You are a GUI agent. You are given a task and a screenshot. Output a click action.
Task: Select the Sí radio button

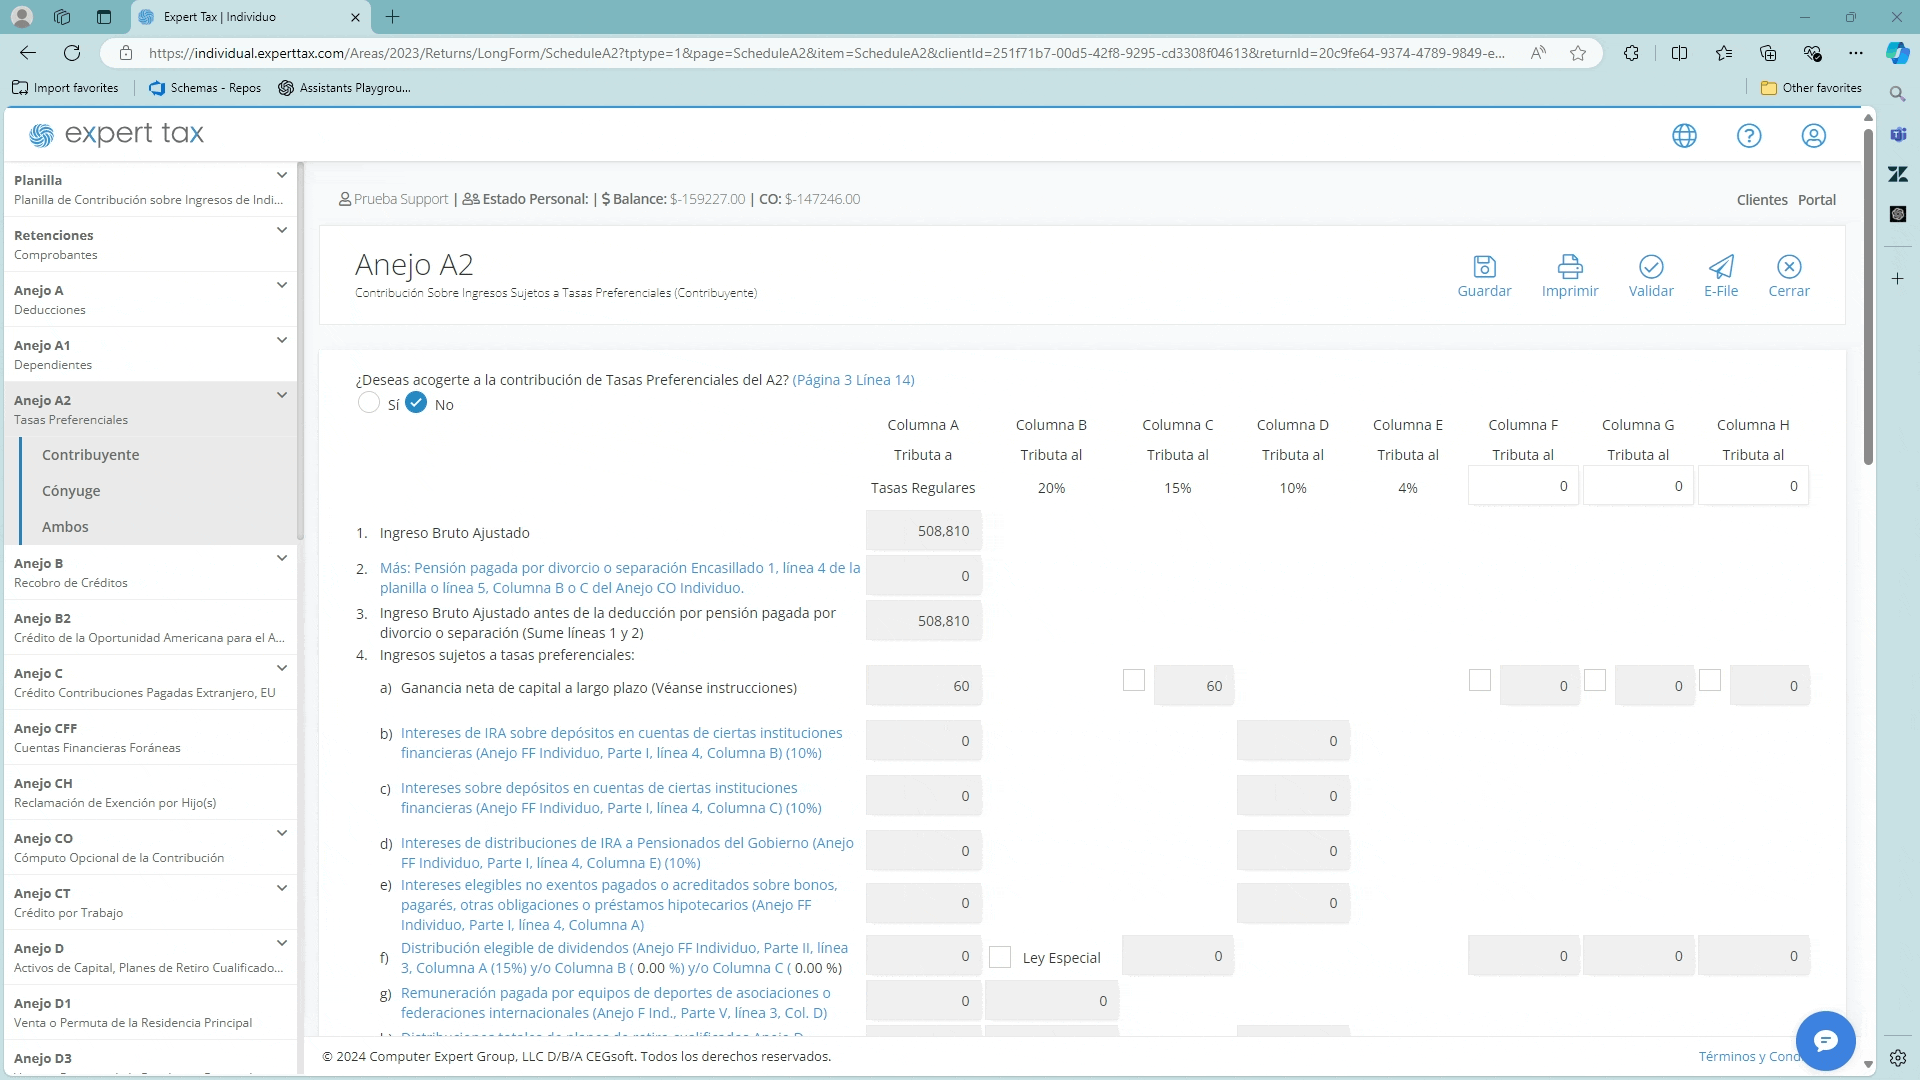coord(369,403)
